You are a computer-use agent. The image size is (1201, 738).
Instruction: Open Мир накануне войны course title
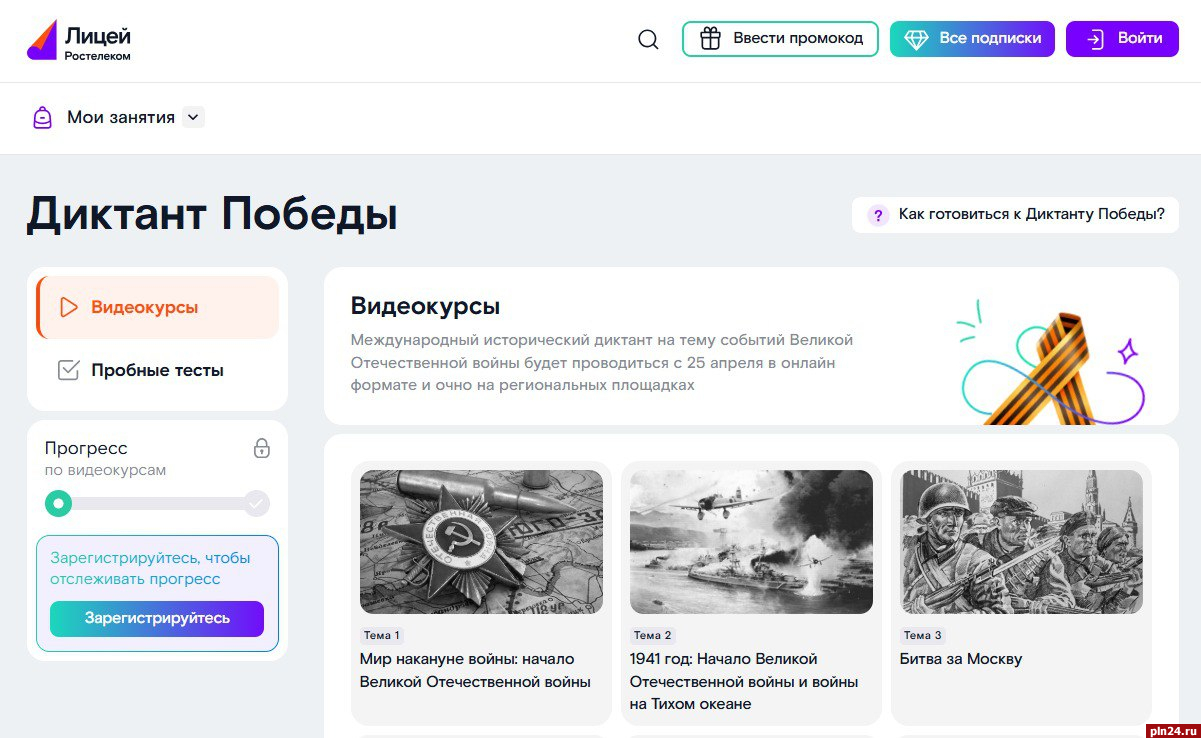click(x=475, y=671)
